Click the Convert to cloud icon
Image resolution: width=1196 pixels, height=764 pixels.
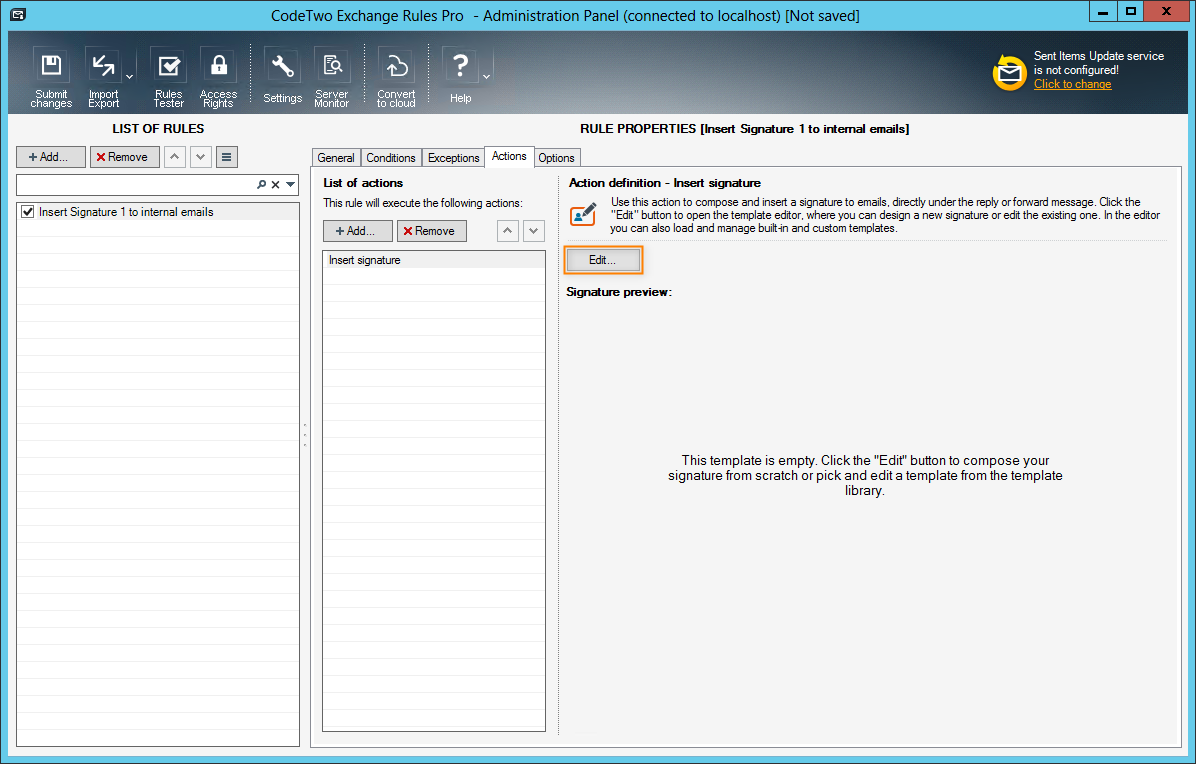(396, 77)
